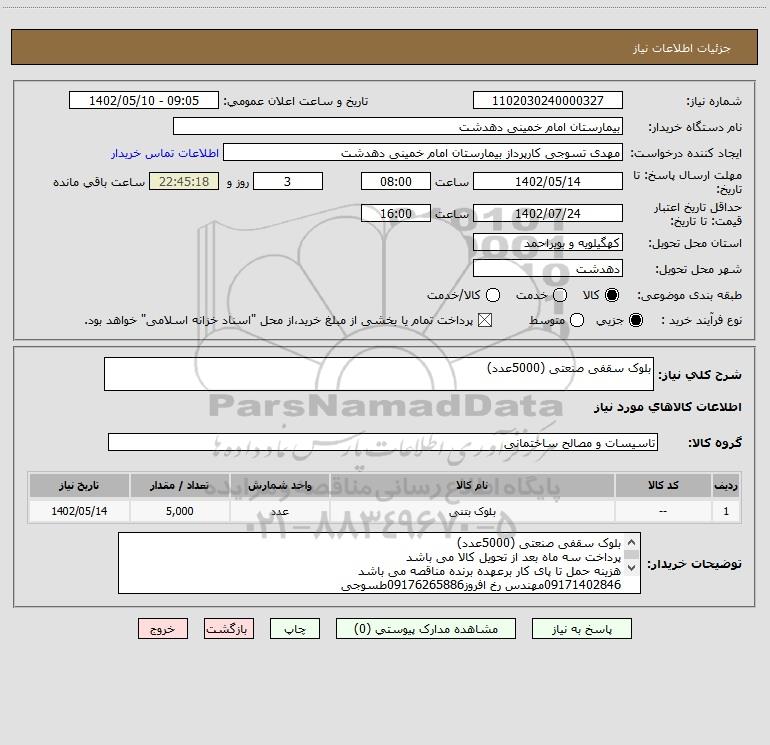Click the نام کالا column header
This screenshot has height=745, width=770.
(x=472, y=485)
